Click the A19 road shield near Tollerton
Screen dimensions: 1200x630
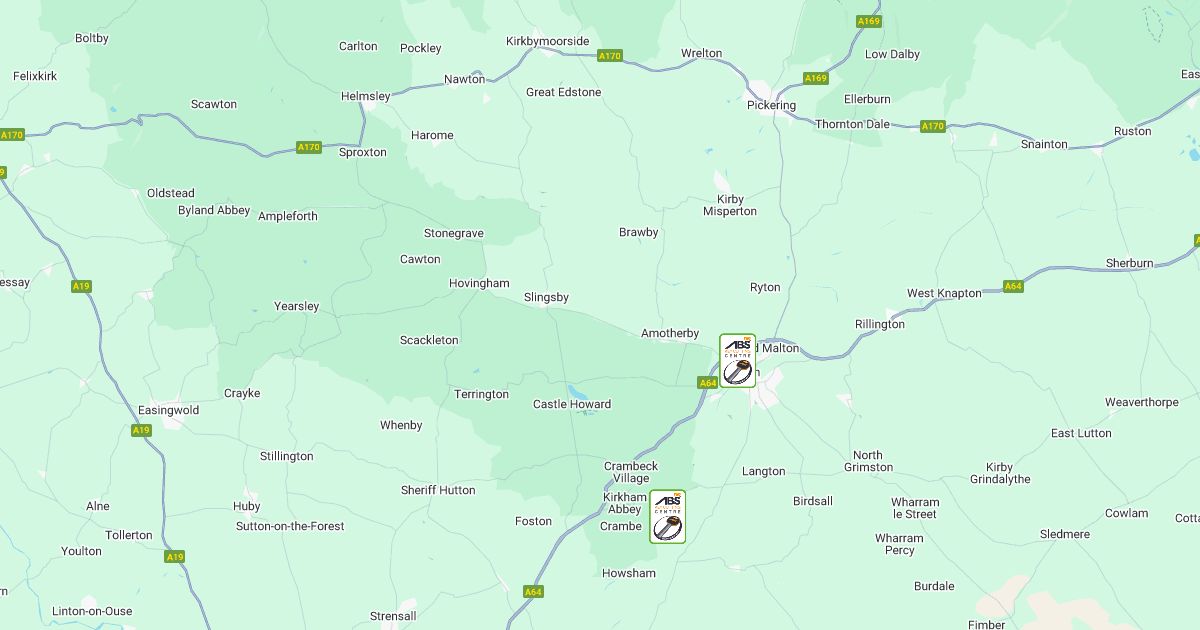point(175,557)
